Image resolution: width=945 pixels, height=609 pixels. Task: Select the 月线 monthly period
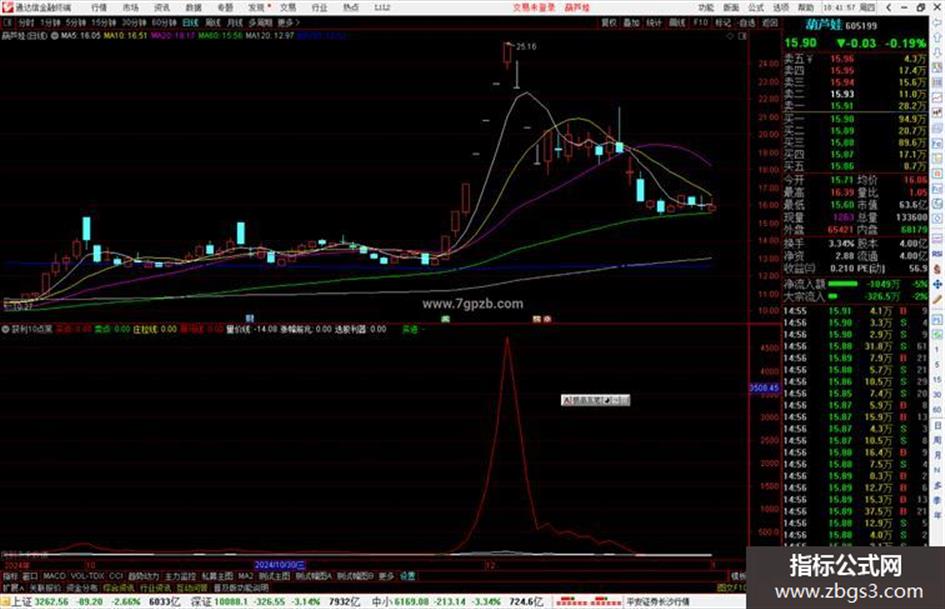(x=234, y=22)
